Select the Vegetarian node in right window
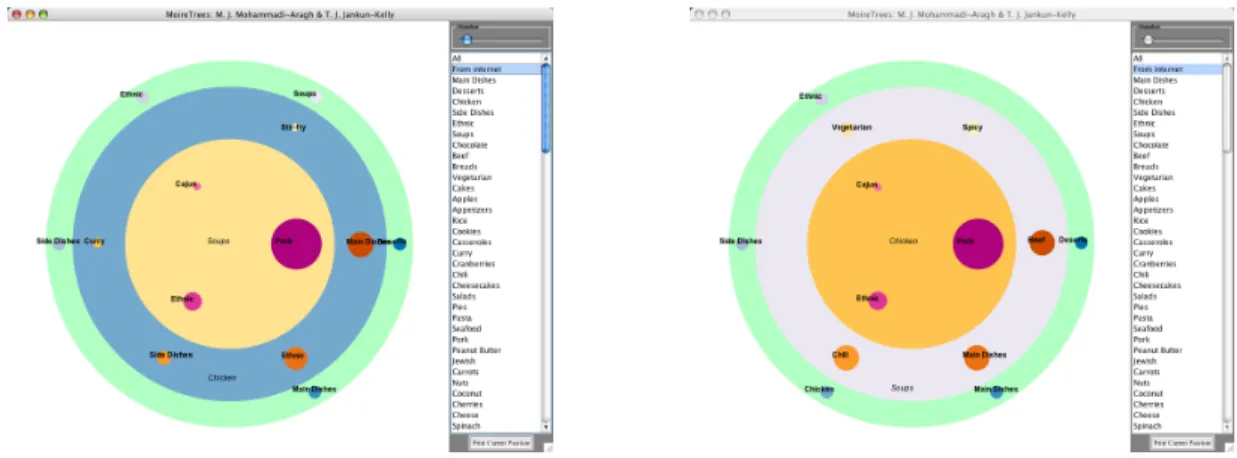The height and width of the screenshot is (458, 1237). 845,128
